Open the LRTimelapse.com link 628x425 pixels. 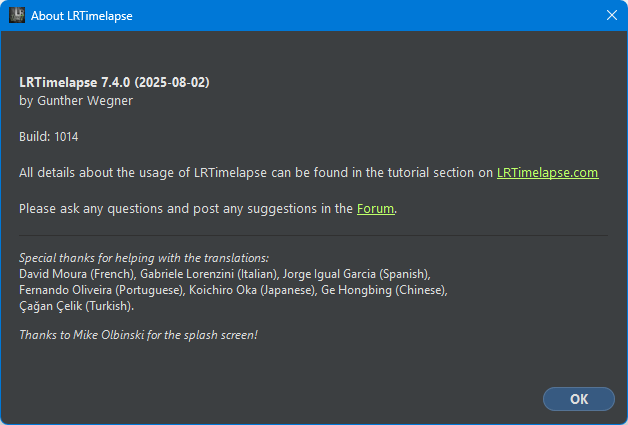click(x=547, y=172)
